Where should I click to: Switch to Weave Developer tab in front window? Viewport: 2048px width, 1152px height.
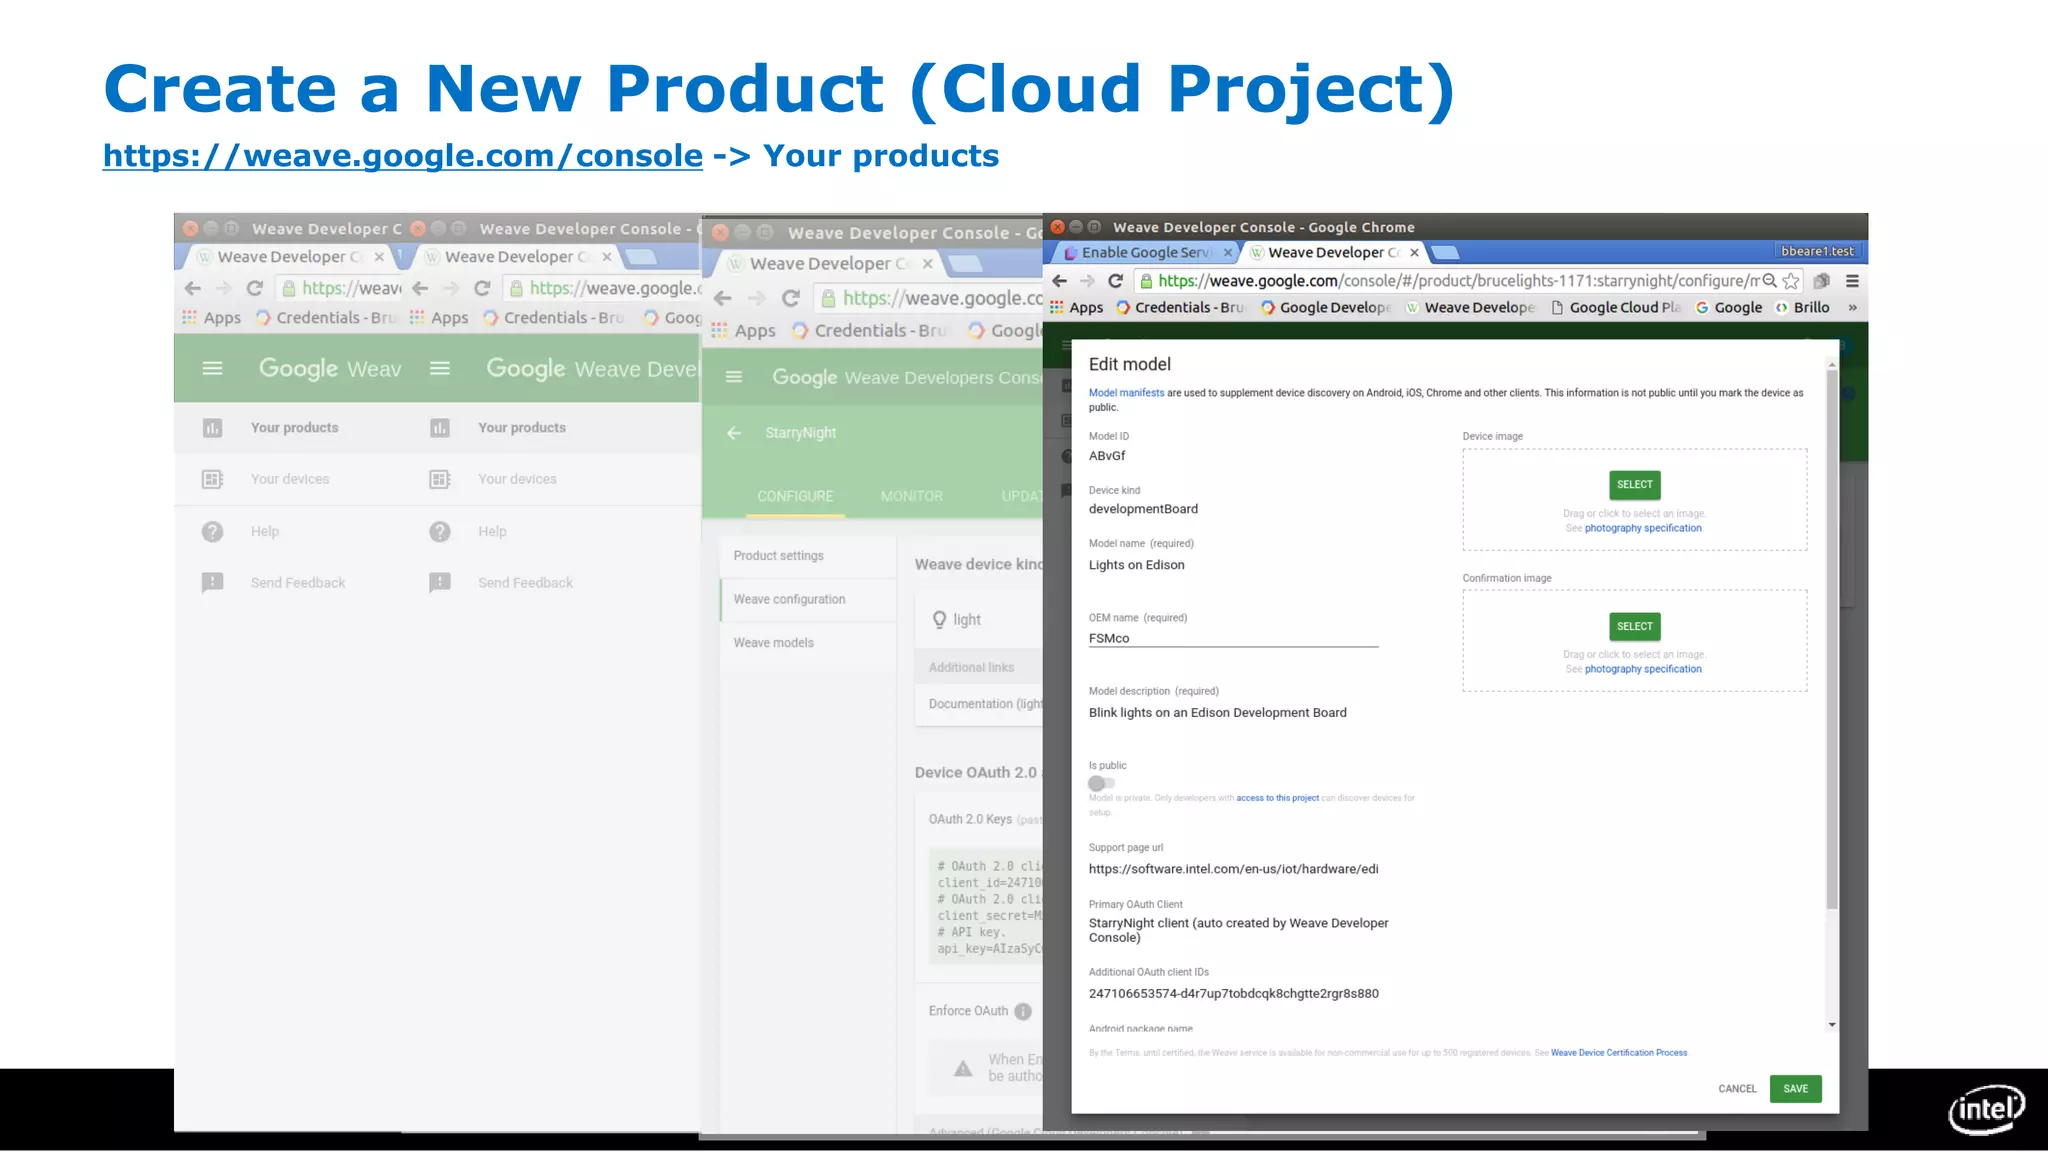coord(1333,253)
